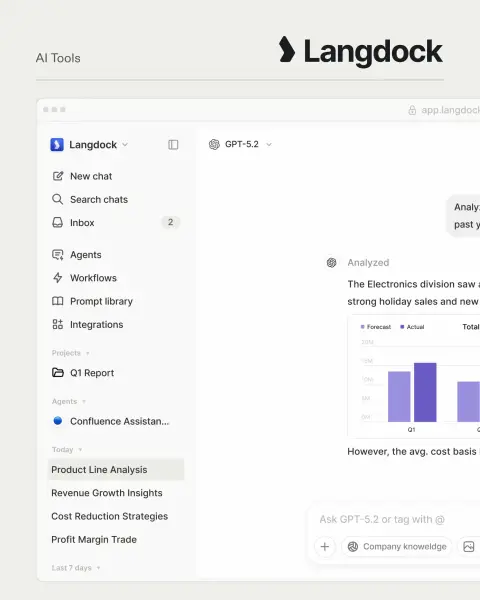Click the Langdock workspace logo icon
The height and width of the screenshot is (600, 480).
[57, 145]
